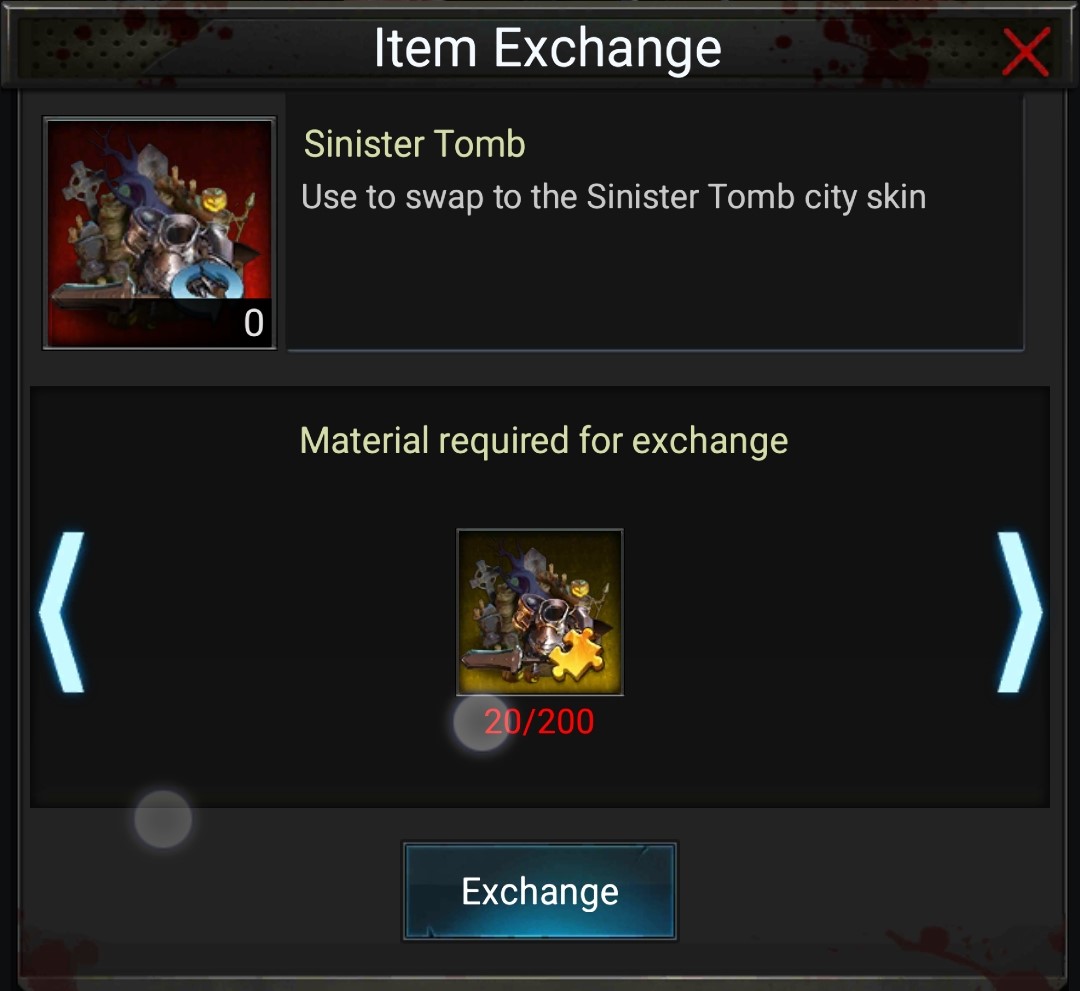Click the owned quantity 0 on skin icon
The width and height of the screenshot is (1080, 991).
pos(253,323)
